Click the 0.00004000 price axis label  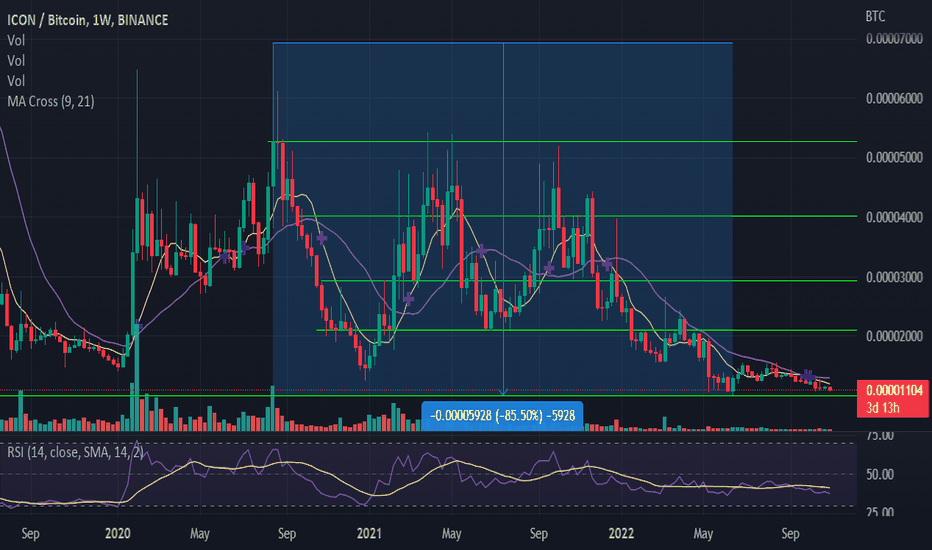pyautogui.click(x=894, y=218)
